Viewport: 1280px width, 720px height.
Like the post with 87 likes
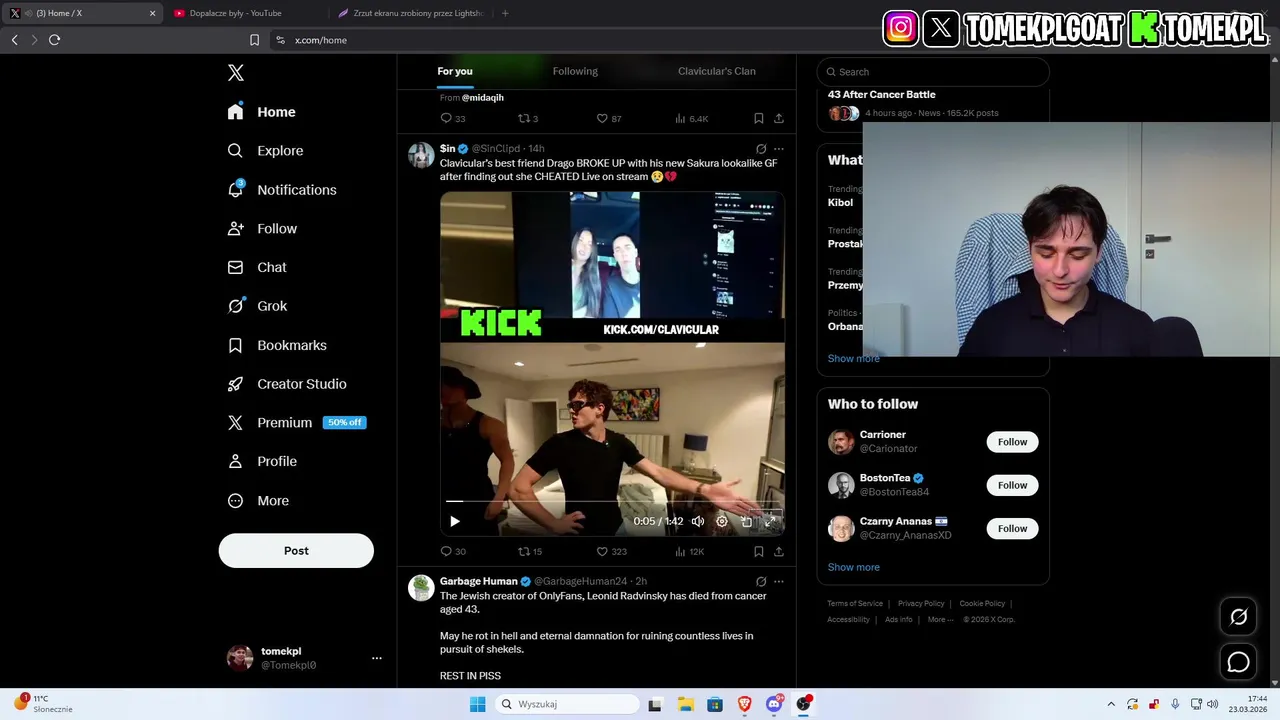(609, 118)
